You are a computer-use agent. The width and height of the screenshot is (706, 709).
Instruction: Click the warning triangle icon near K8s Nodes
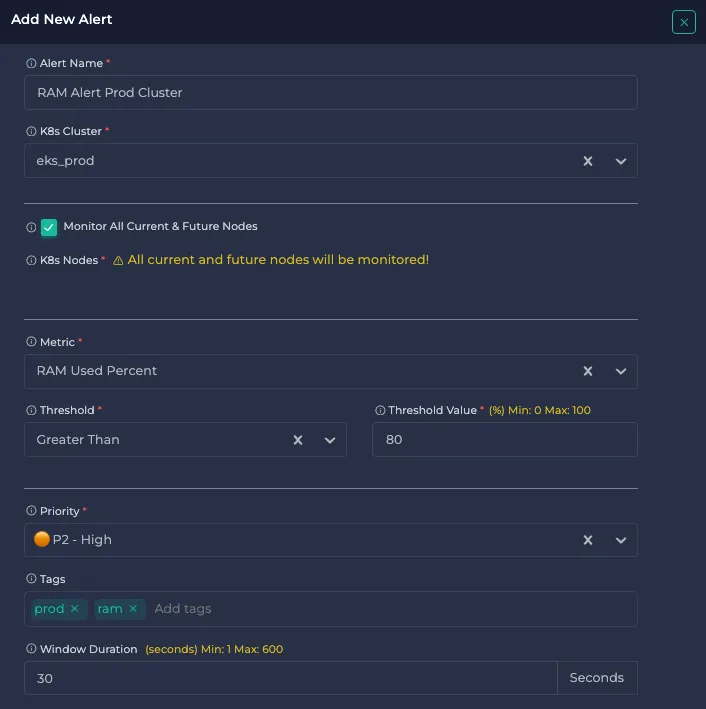click(118, 260)
